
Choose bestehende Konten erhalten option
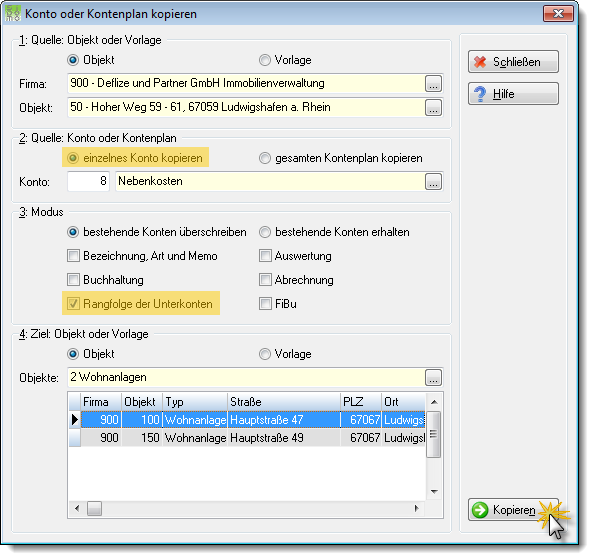[x=265, y=232]
